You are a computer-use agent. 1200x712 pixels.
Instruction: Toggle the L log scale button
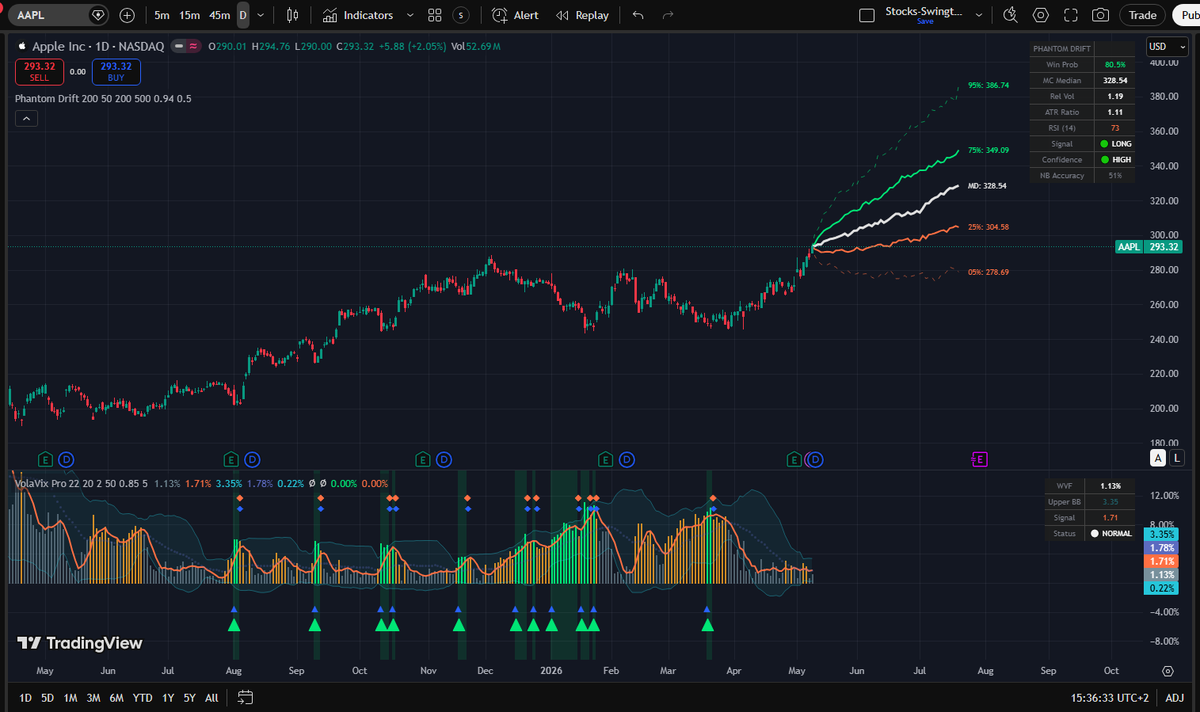coord(1177,458)
